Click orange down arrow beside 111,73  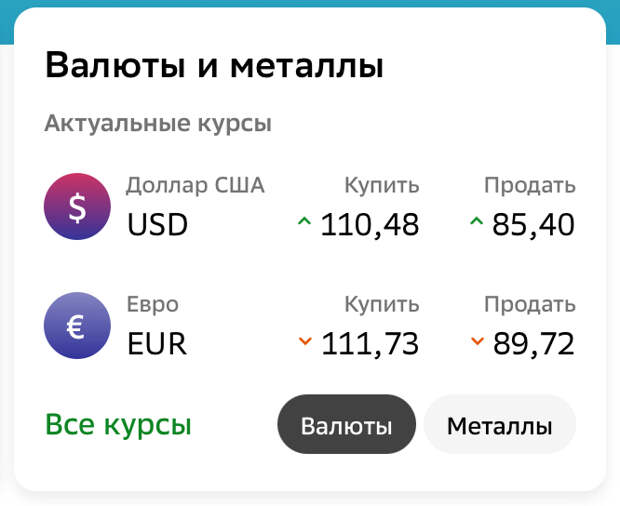tap(305, 341)
